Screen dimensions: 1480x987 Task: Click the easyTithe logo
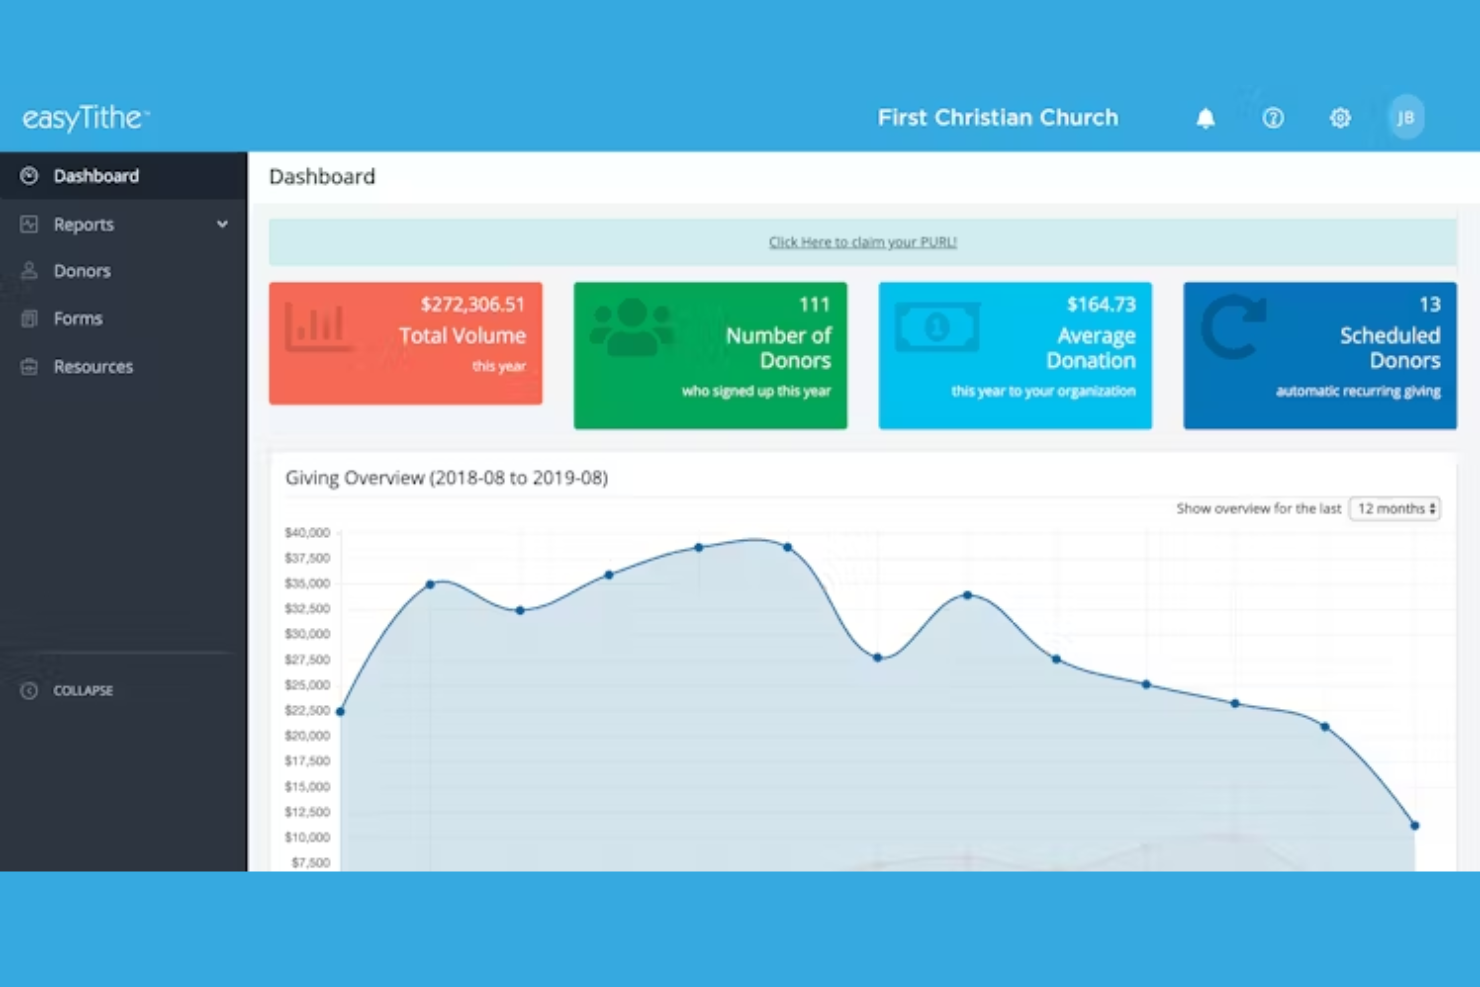tap(86, 118)
